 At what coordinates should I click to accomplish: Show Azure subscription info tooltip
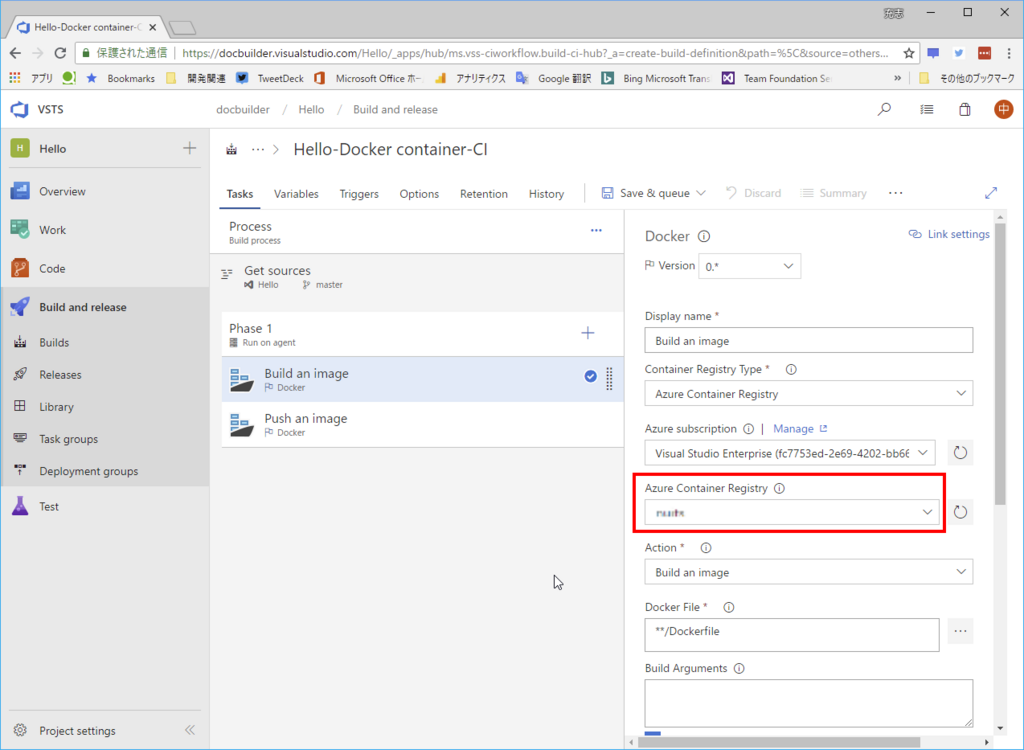[748, 429]
